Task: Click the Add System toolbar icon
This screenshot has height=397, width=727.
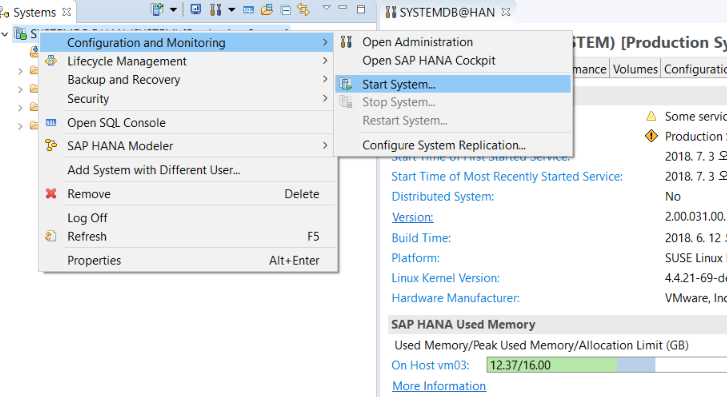Action: coord(158,9)
